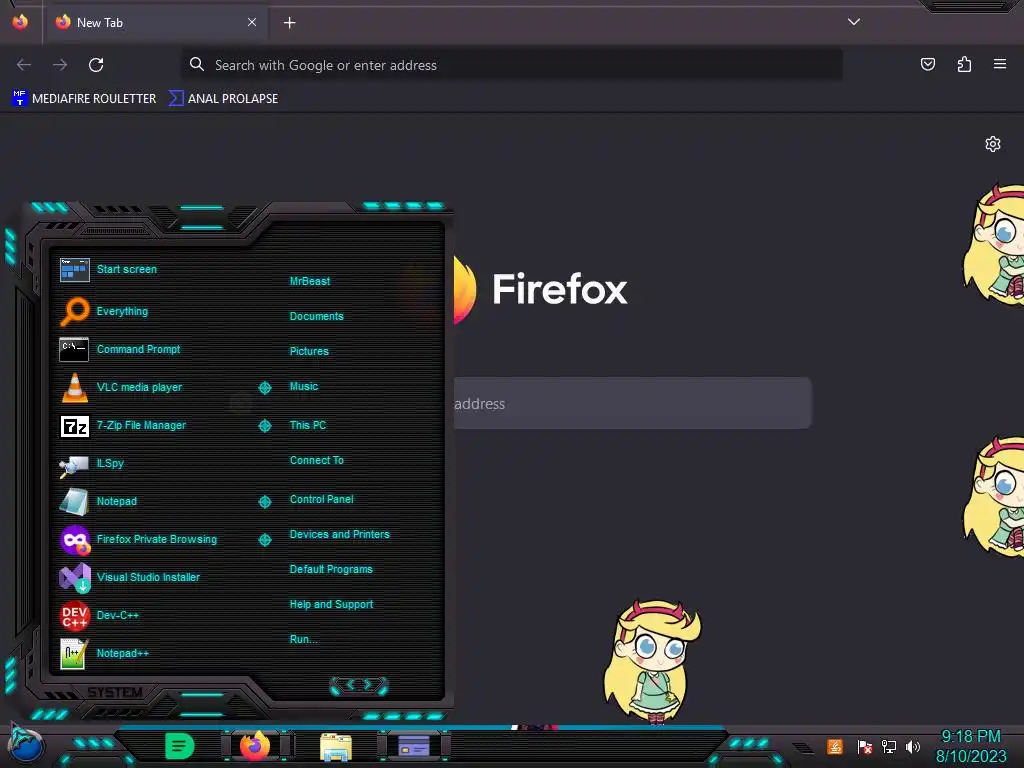Select the New Tab tab

157,23
